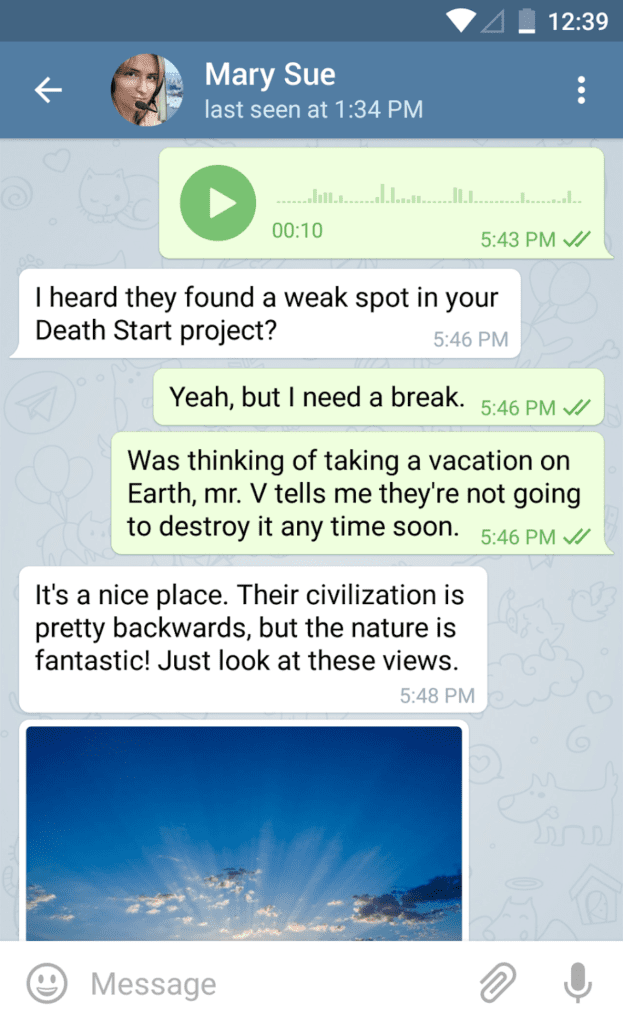Go back using the arrow icon
The height and width of the screenshot is (1024, 623).
(48, 90)
